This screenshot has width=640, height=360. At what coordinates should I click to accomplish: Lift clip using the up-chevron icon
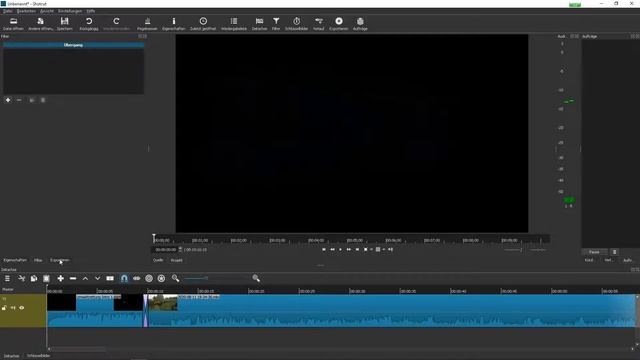coord(85,278)
